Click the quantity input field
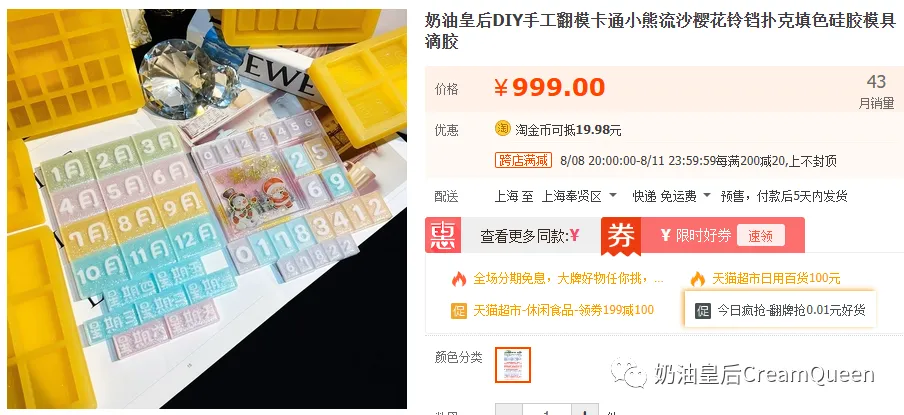 tap(547, 410)
